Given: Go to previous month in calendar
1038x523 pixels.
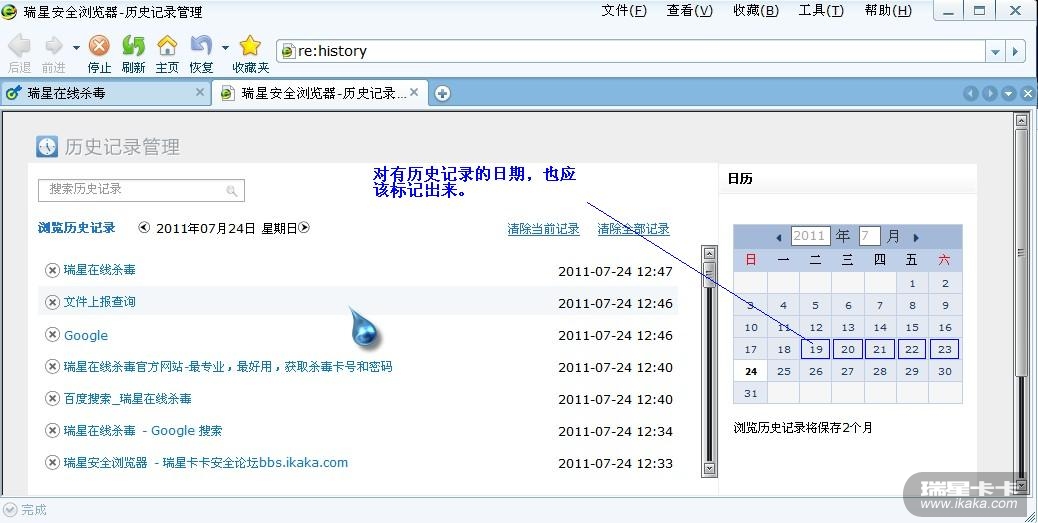Looking at the screenshot, I should click(x=778, y=237).
